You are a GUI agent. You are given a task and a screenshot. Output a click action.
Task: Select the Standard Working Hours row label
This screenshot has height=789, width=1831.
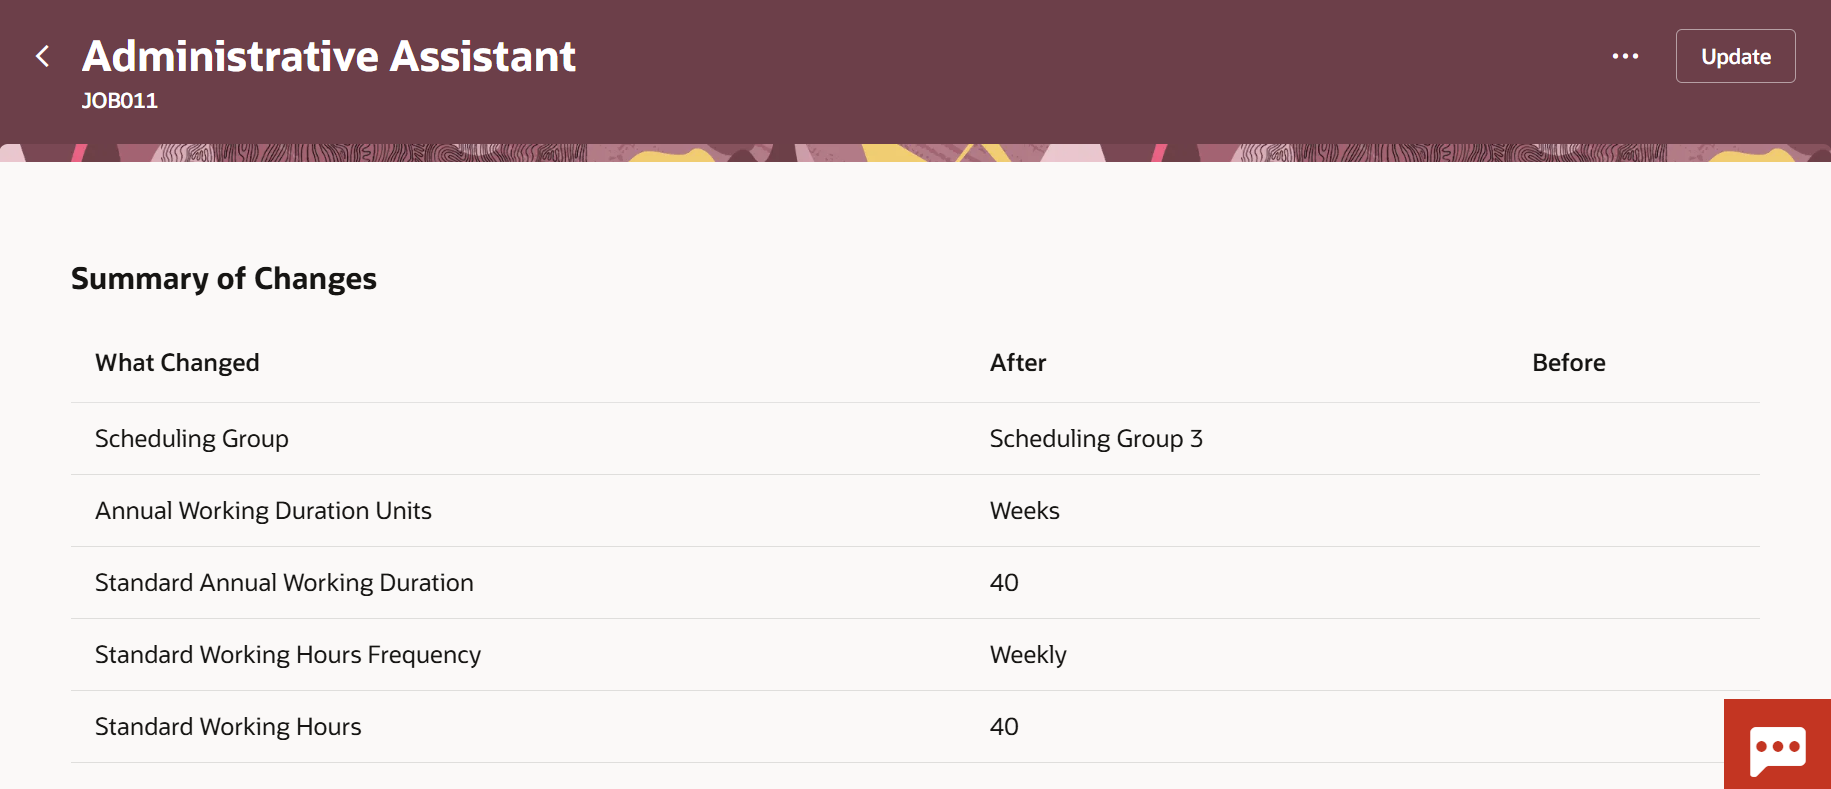228,727
